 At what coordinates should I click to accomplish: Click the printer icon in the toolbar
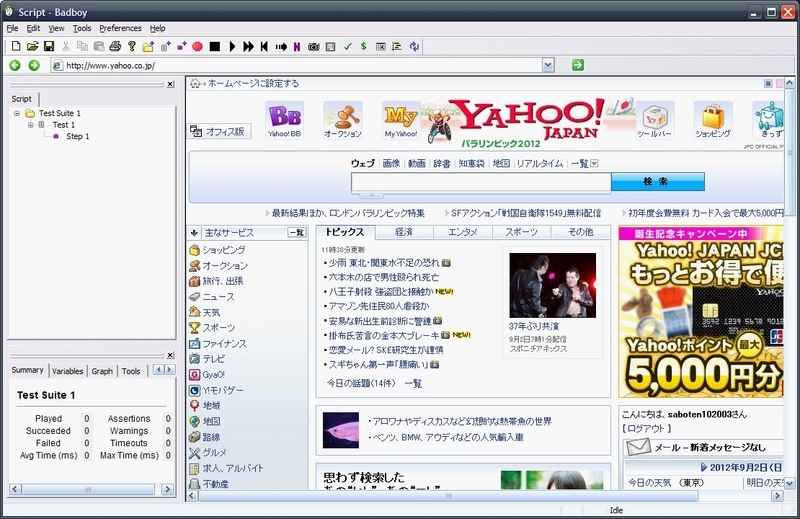tap(115, 46)
